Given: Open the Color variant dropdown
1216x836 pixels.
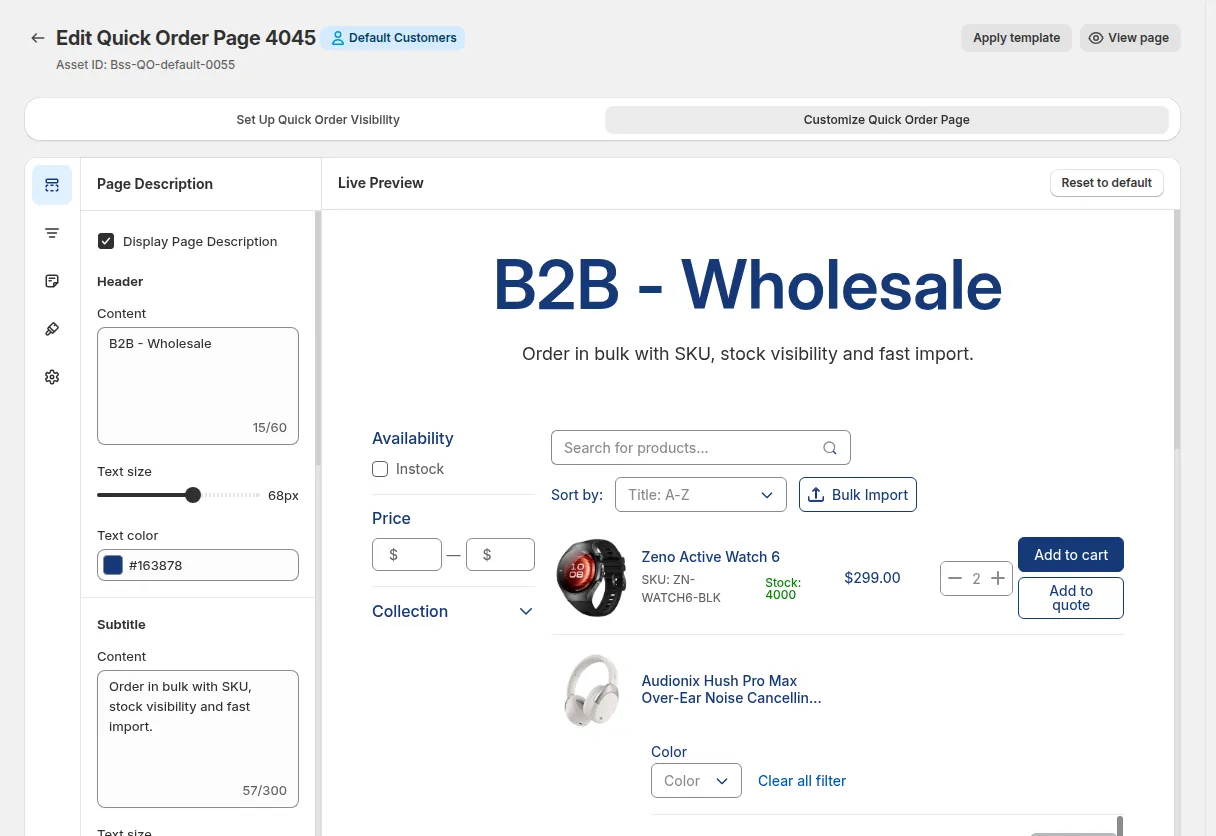Looking at the screenshot, I should (696, 781).
